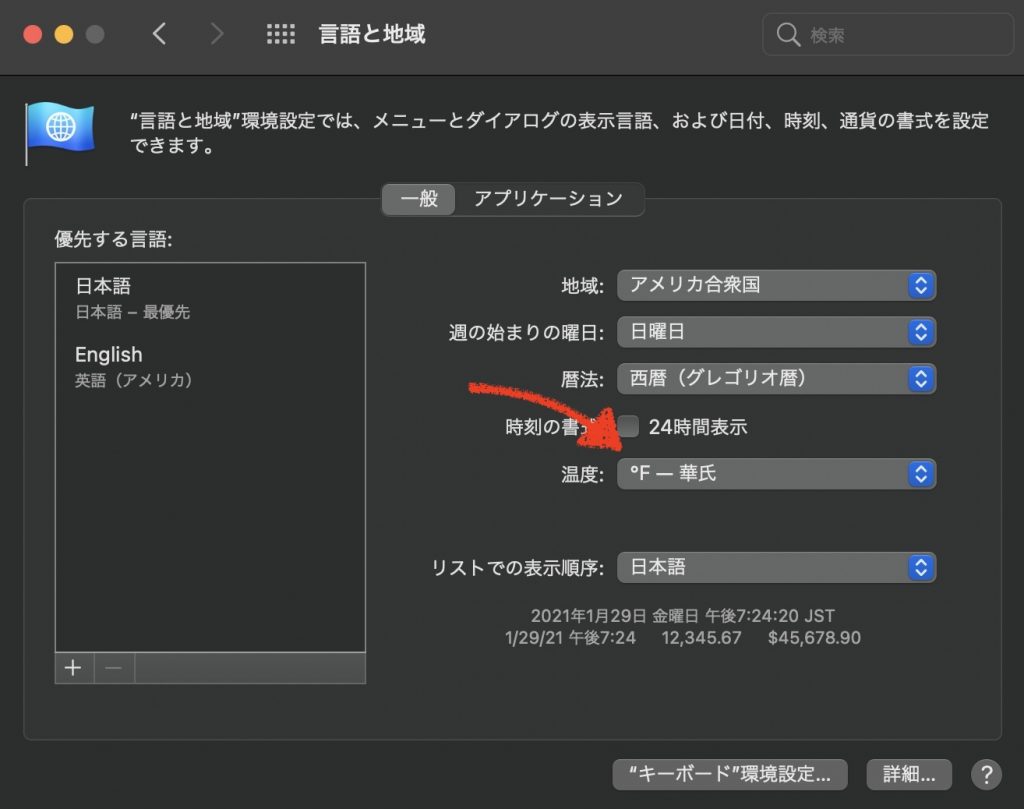This screenshot has width=1024, height=809.
Task: Remove language with the minus button
Action: (114, 668)
